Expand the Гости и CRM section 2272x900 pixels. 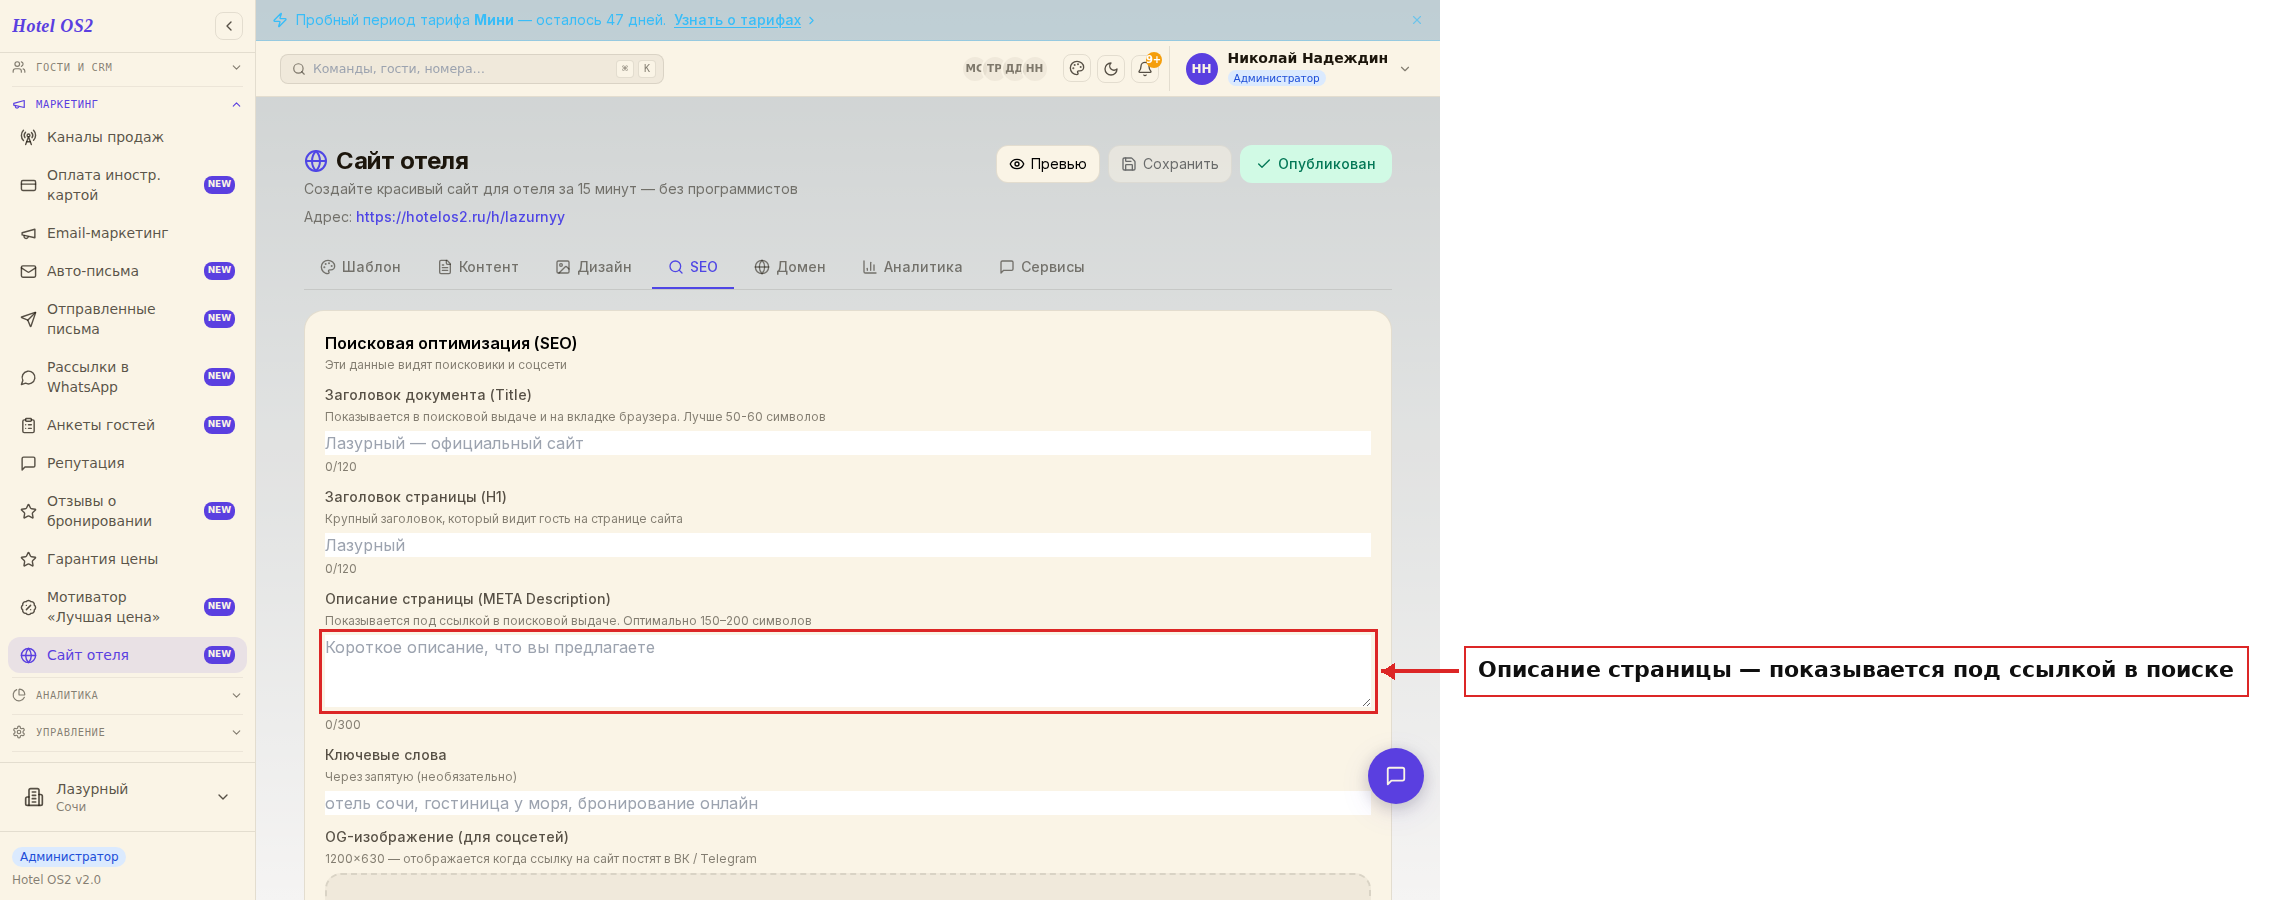[x=127, y=67]
